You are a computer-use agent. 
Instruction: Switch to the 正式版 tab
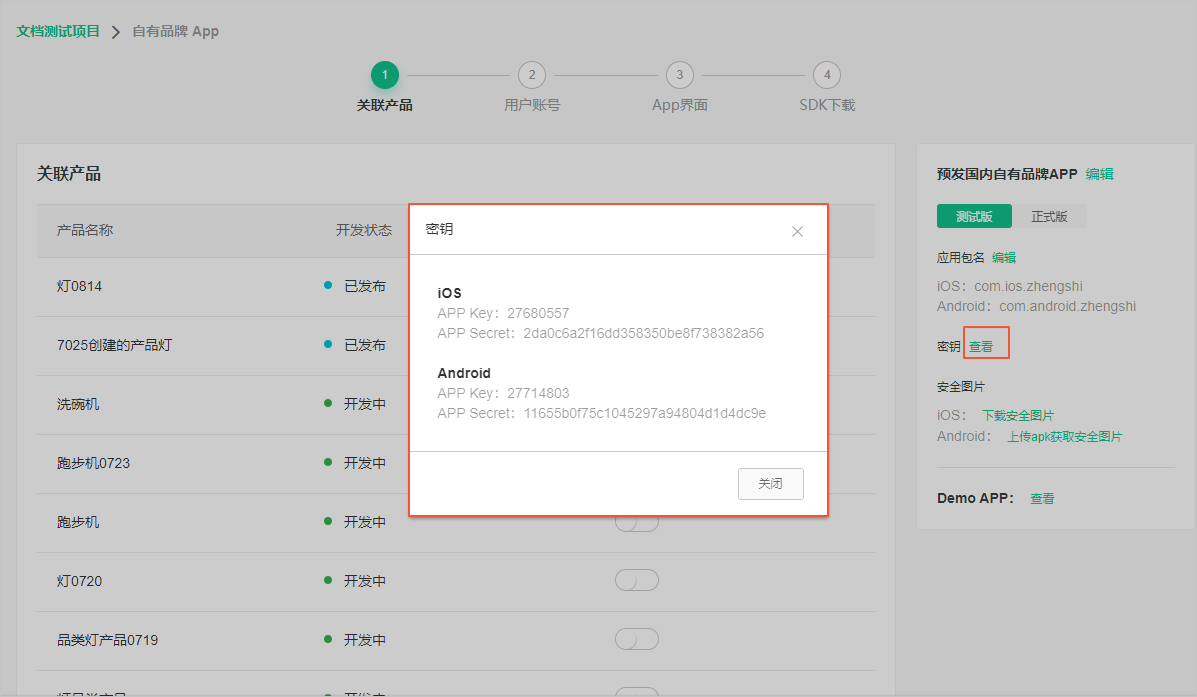tap(1049, 216)
